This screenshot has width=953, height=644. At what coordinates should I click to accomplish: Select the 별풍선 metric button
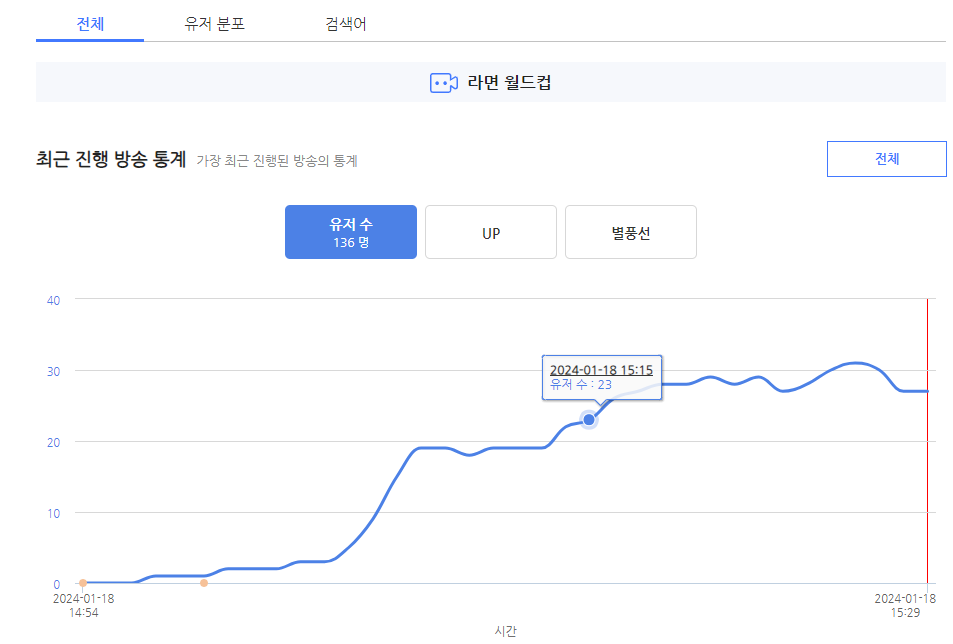[631, 232]
